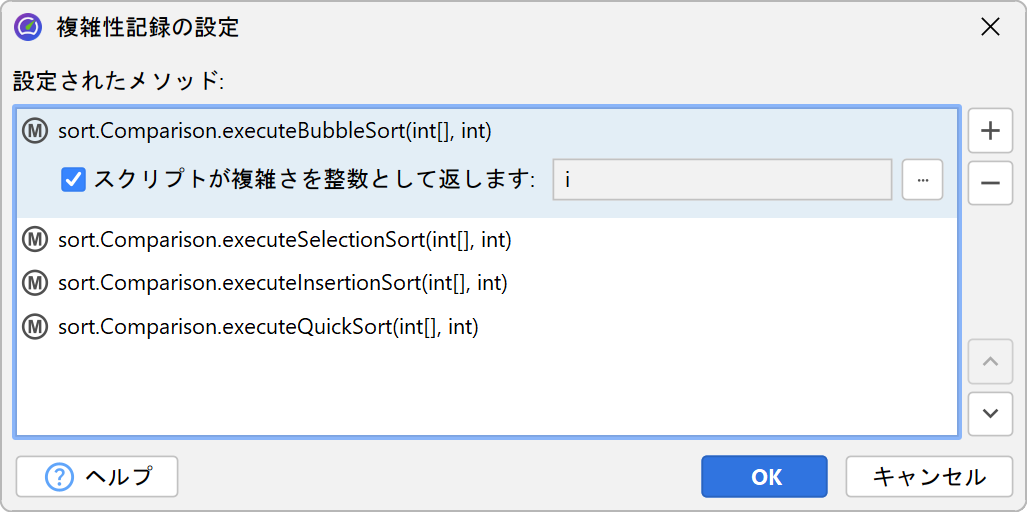Viewport: 1027px width, 512px height.
Task: Click method icon beside executeSelectionSort
Action: tap(36, 239)
